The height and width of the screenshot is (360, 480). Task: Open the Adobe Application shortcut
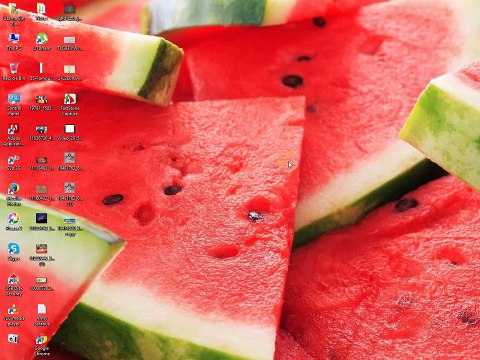pyautogui.click(x=14, y=135)
